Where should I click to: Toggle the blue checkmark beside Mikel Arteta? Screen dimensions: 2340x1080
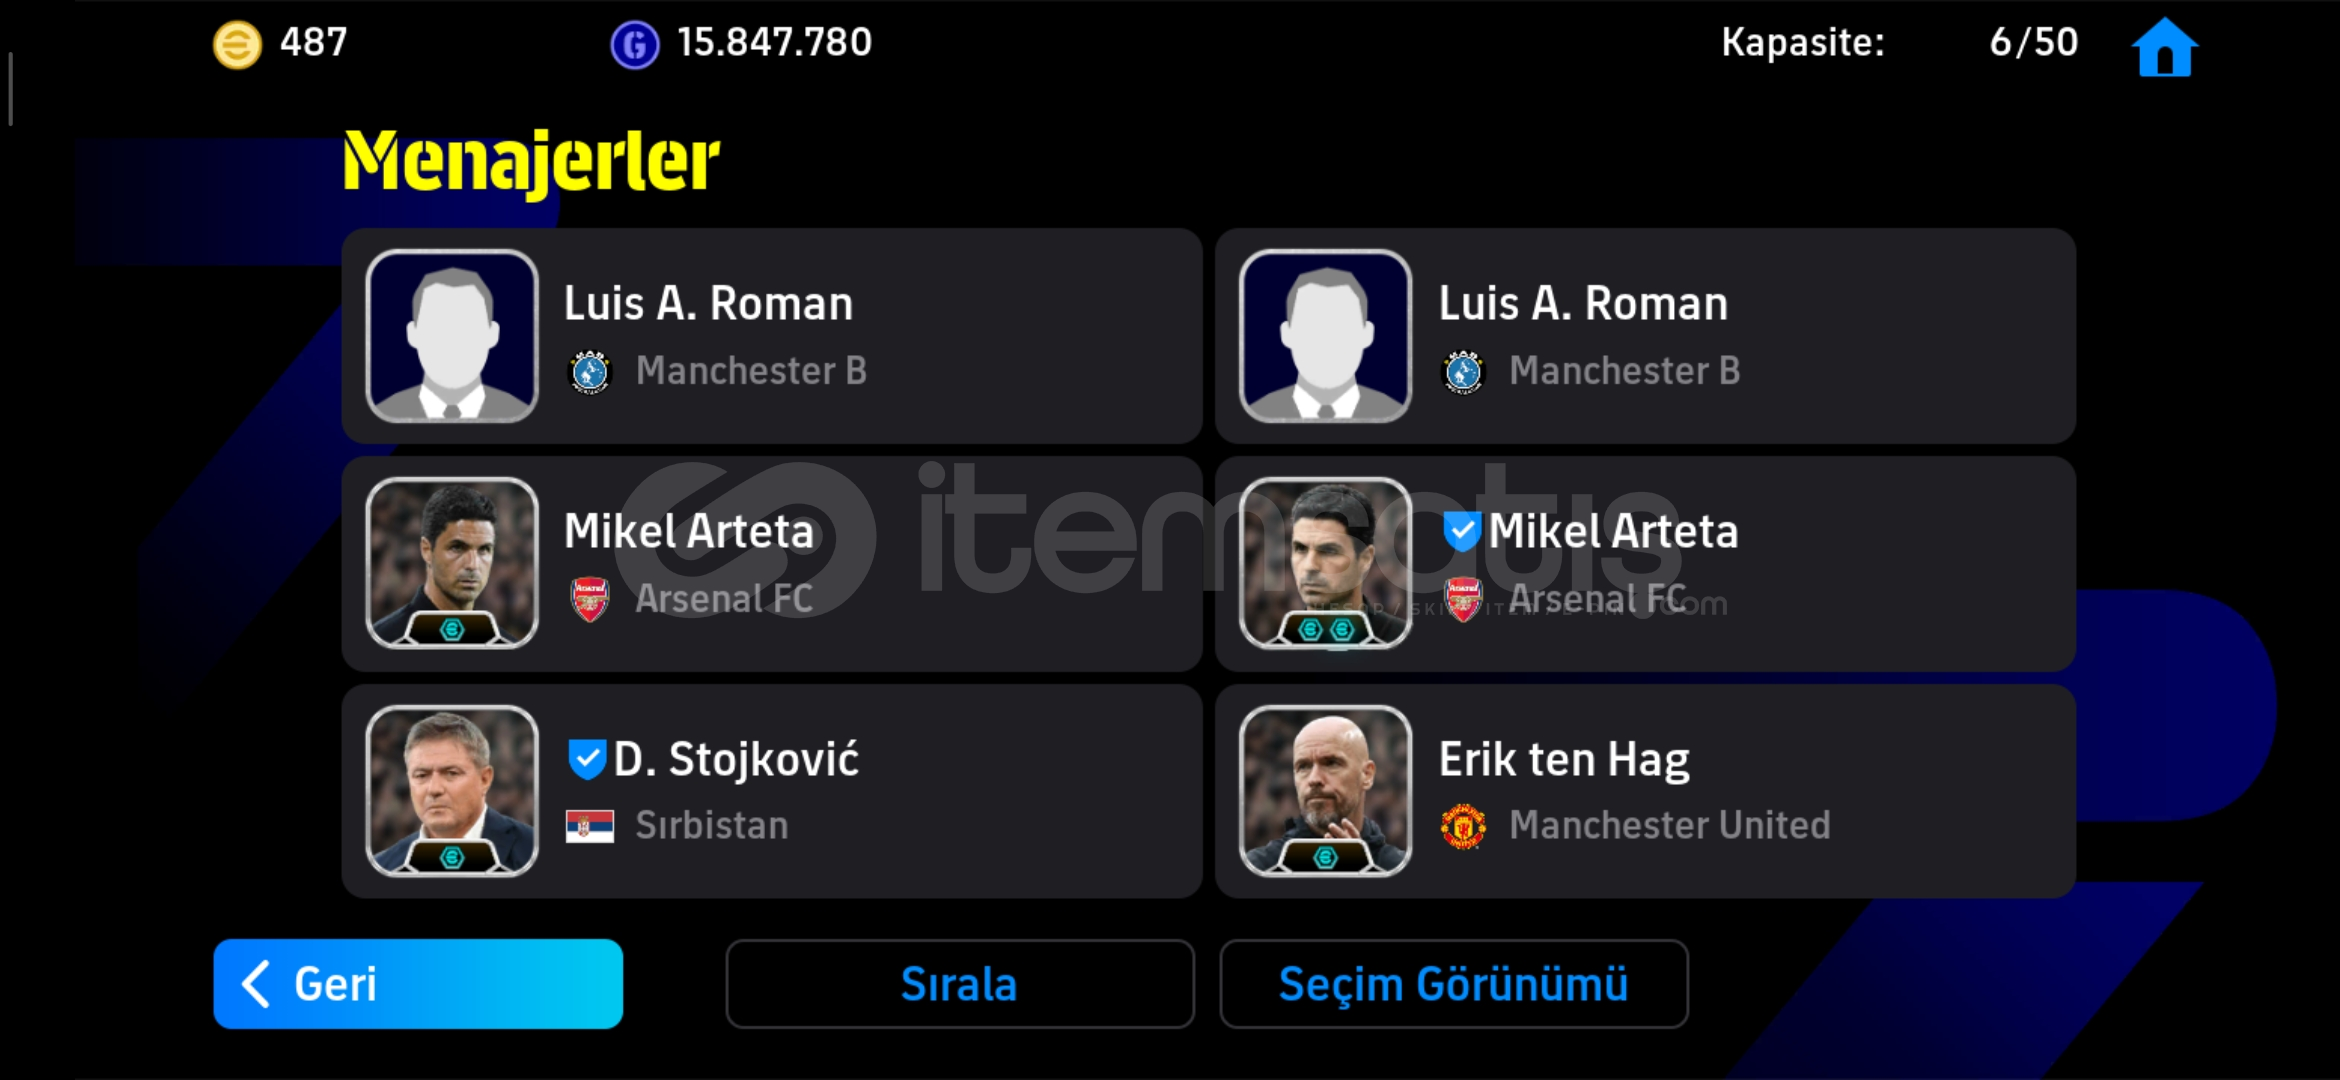point(1461,531)
